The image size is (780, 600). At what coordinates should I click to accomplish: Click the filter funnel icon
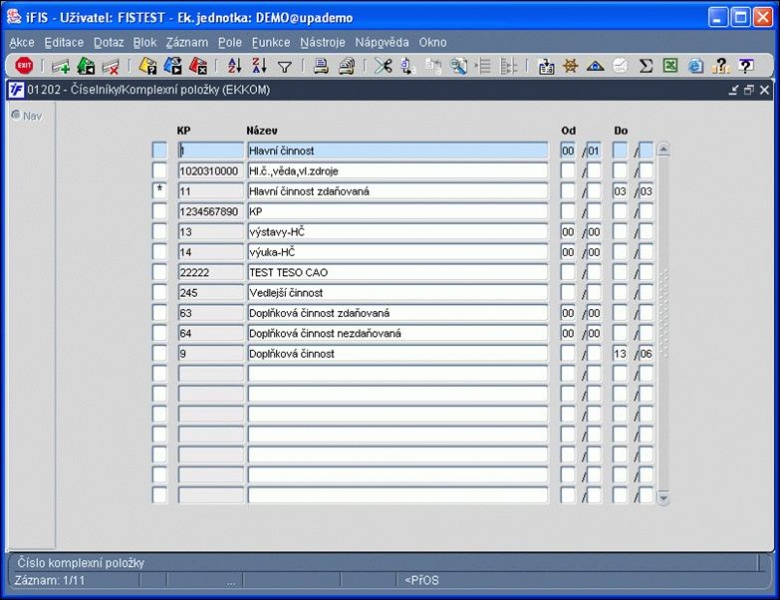(285, 67)
